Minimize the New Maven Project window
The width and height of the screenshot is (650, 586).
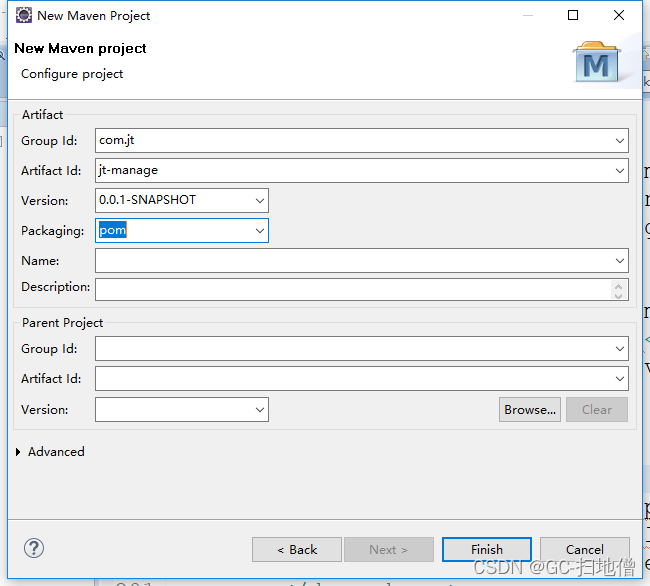click(x=528, y=15)
